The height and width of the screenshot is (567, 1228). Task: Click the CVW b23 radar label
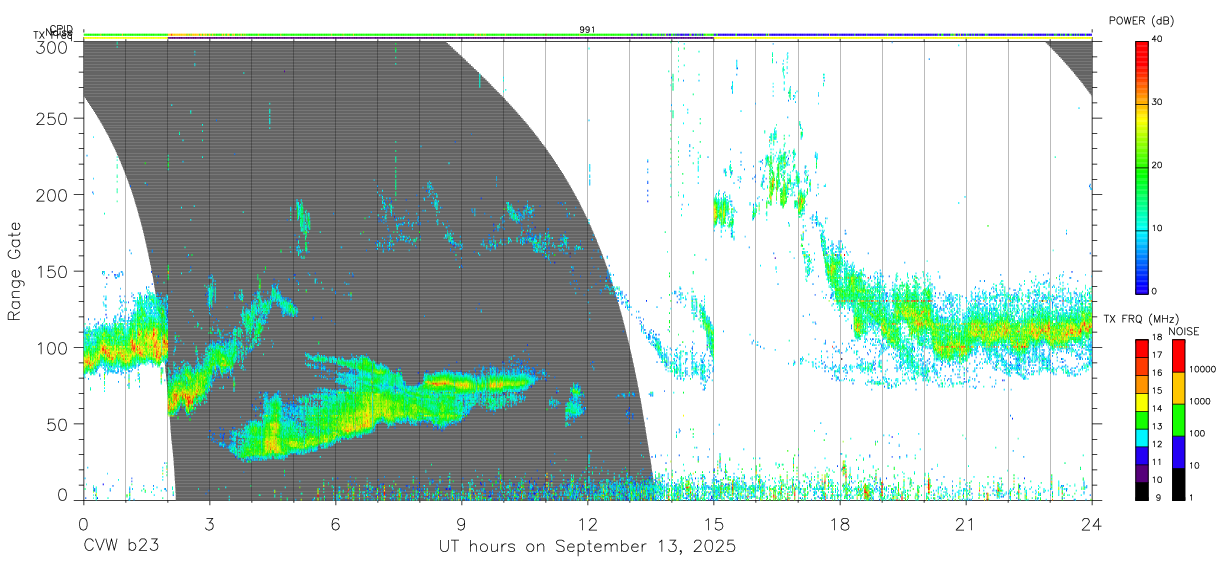point(121,547)
